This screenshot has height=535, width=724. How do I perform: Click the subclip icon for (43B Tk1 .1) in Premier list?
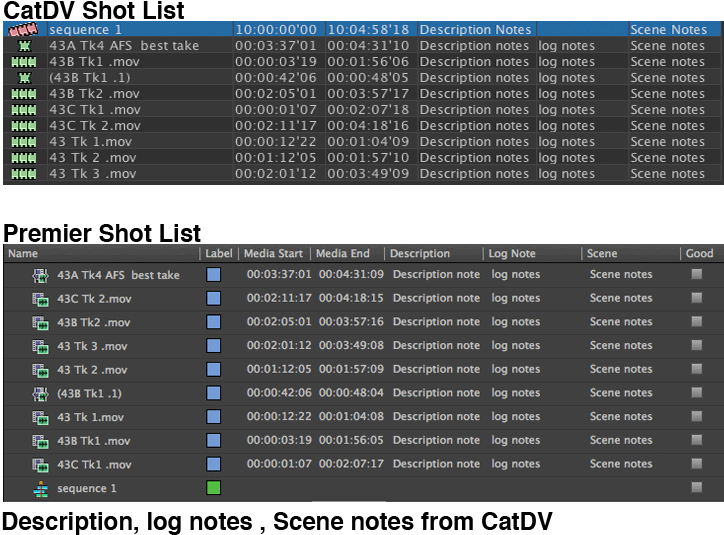[x=40, y=393]
